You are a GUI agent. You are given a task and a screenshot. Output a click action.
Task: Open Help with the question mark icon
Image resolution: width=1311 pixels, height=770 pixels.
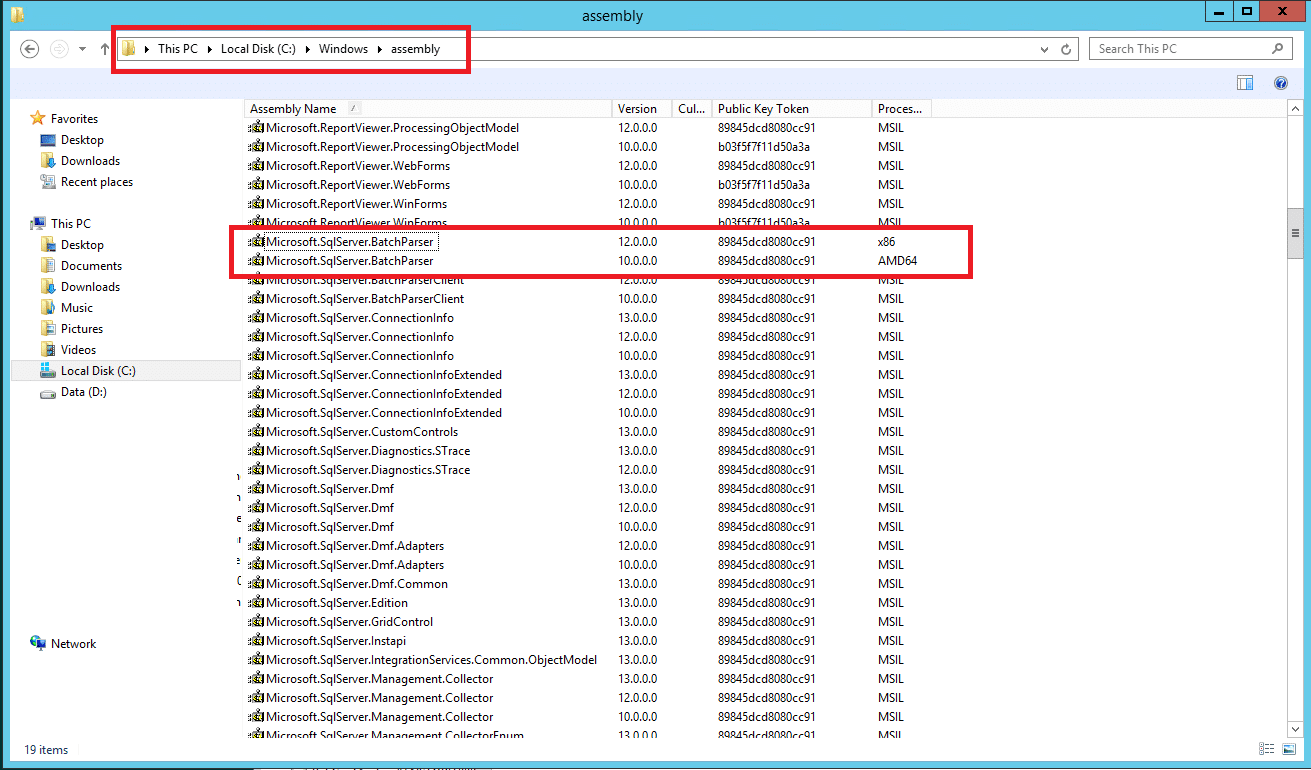coord(1280,83)
